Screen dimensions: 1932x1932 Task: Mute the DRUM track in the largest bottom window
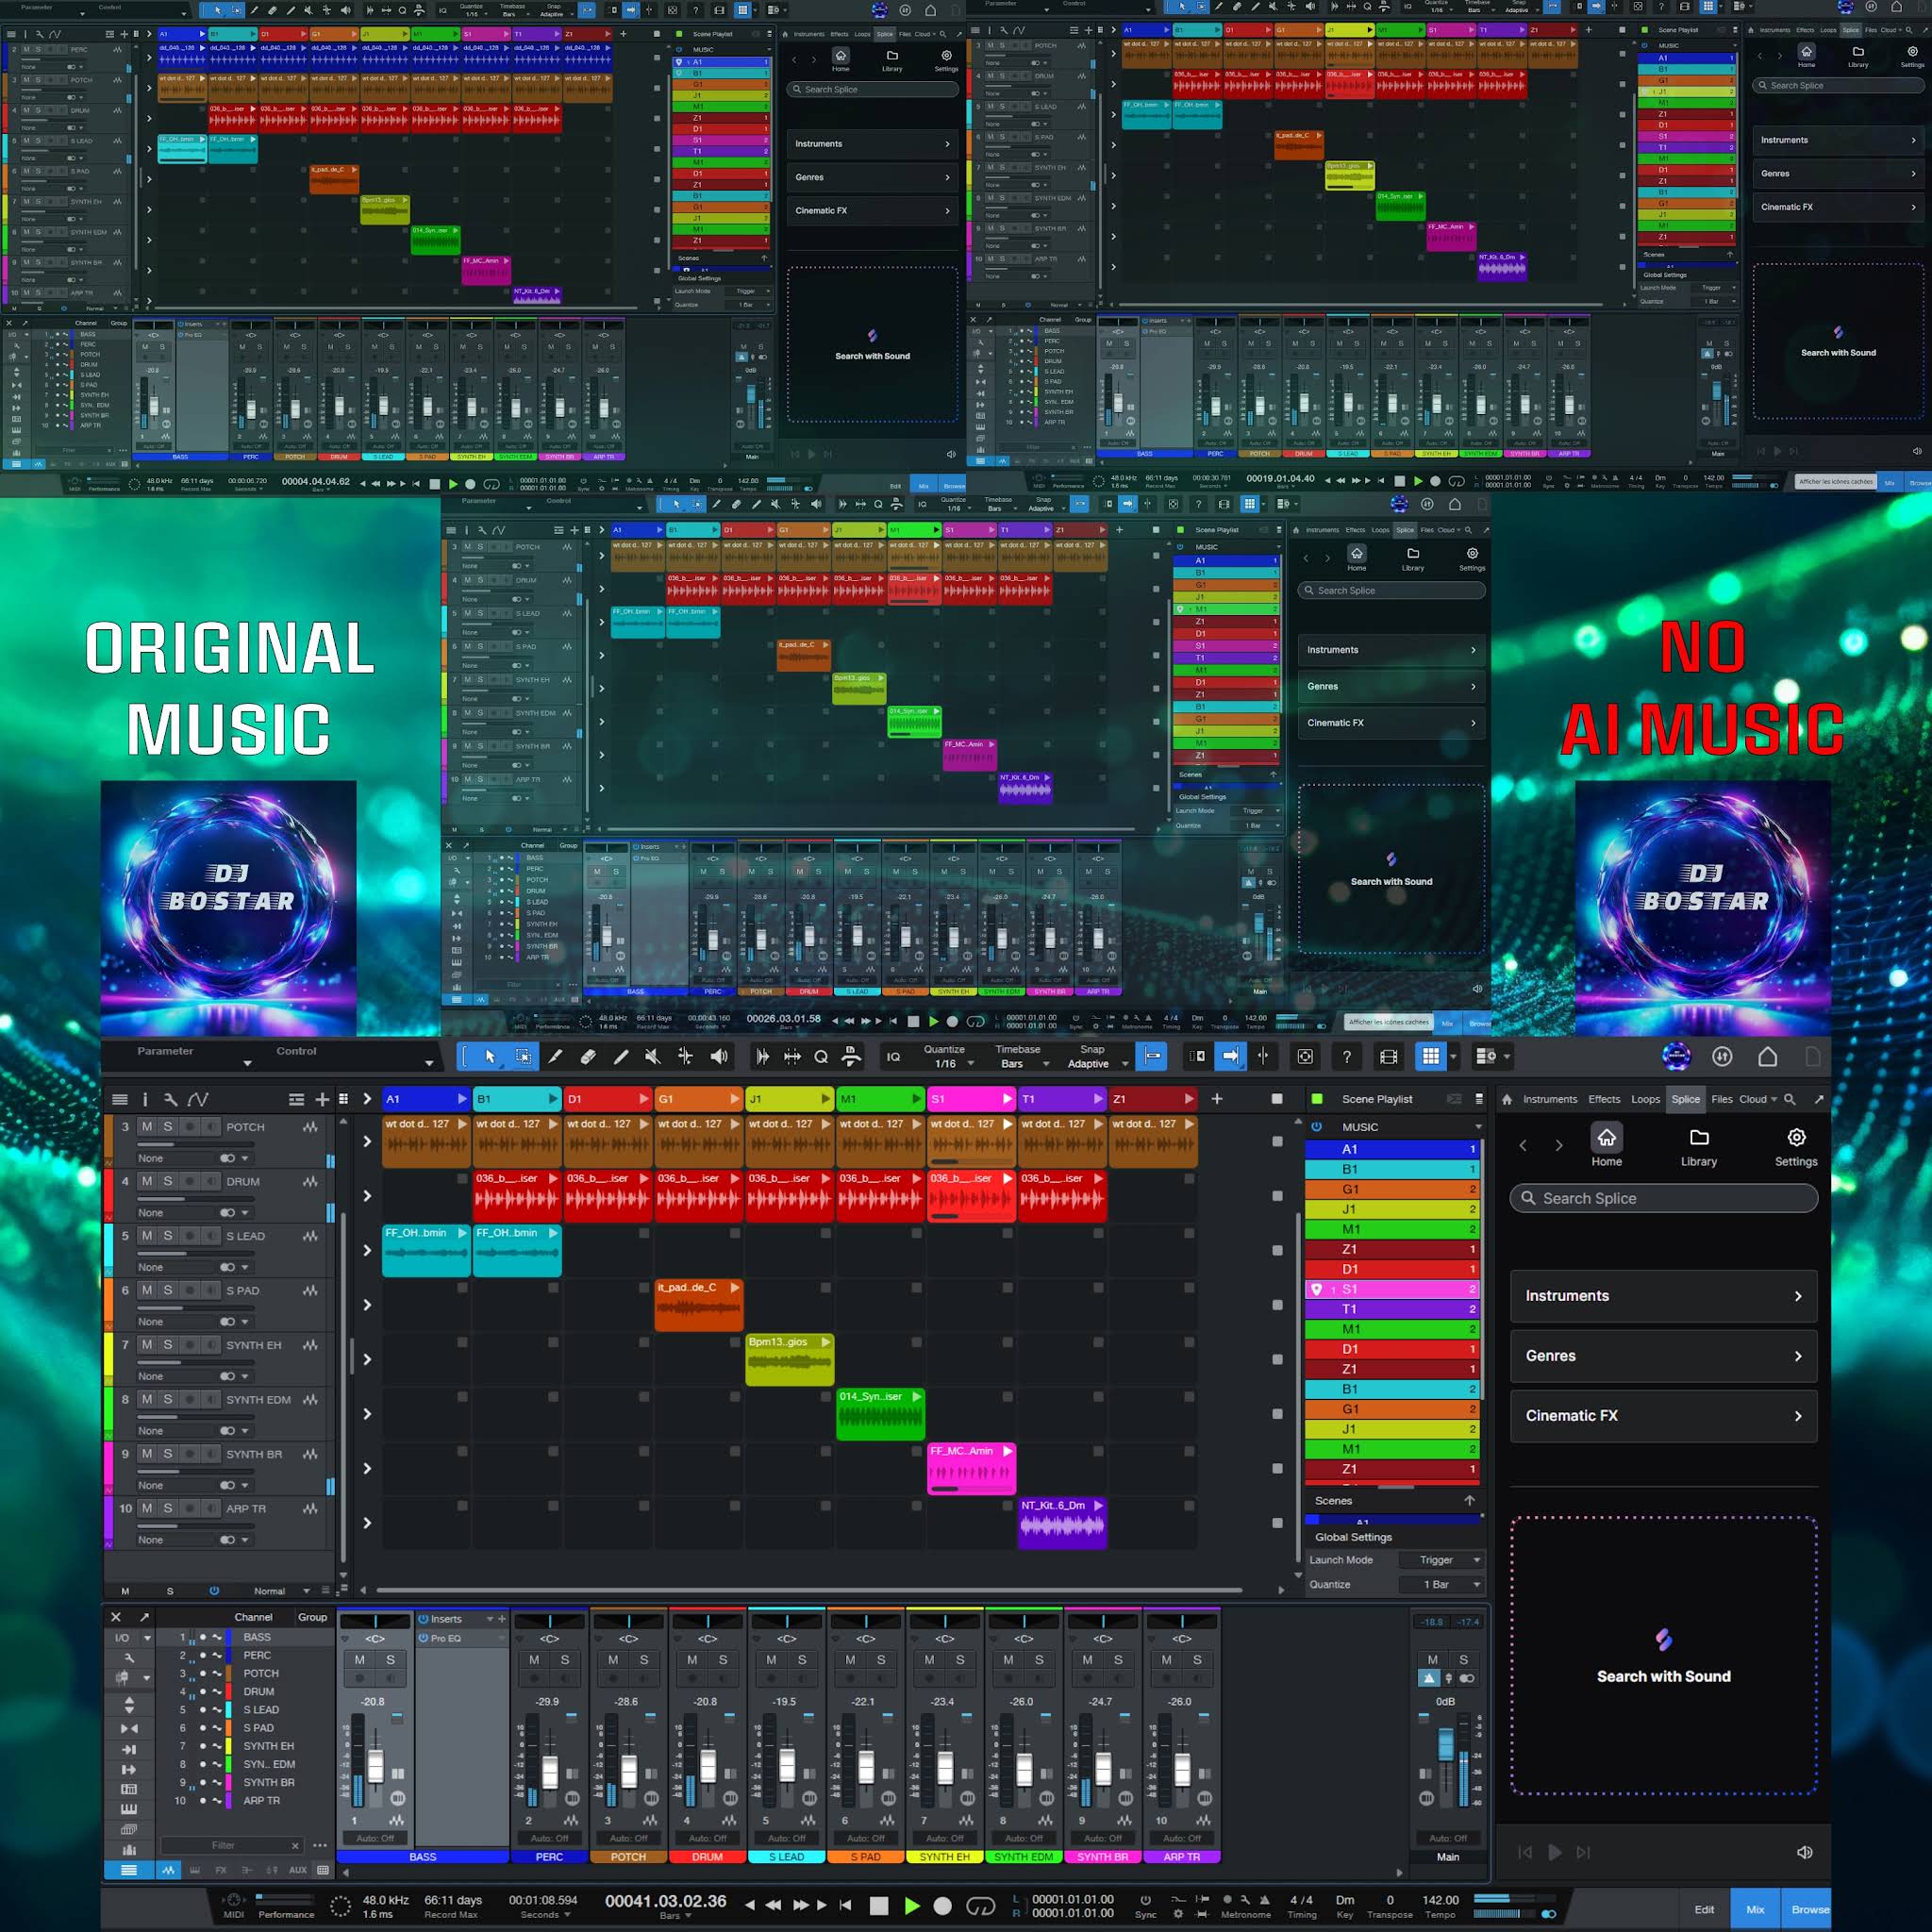pyautogui.click(x=147, y=1181)
